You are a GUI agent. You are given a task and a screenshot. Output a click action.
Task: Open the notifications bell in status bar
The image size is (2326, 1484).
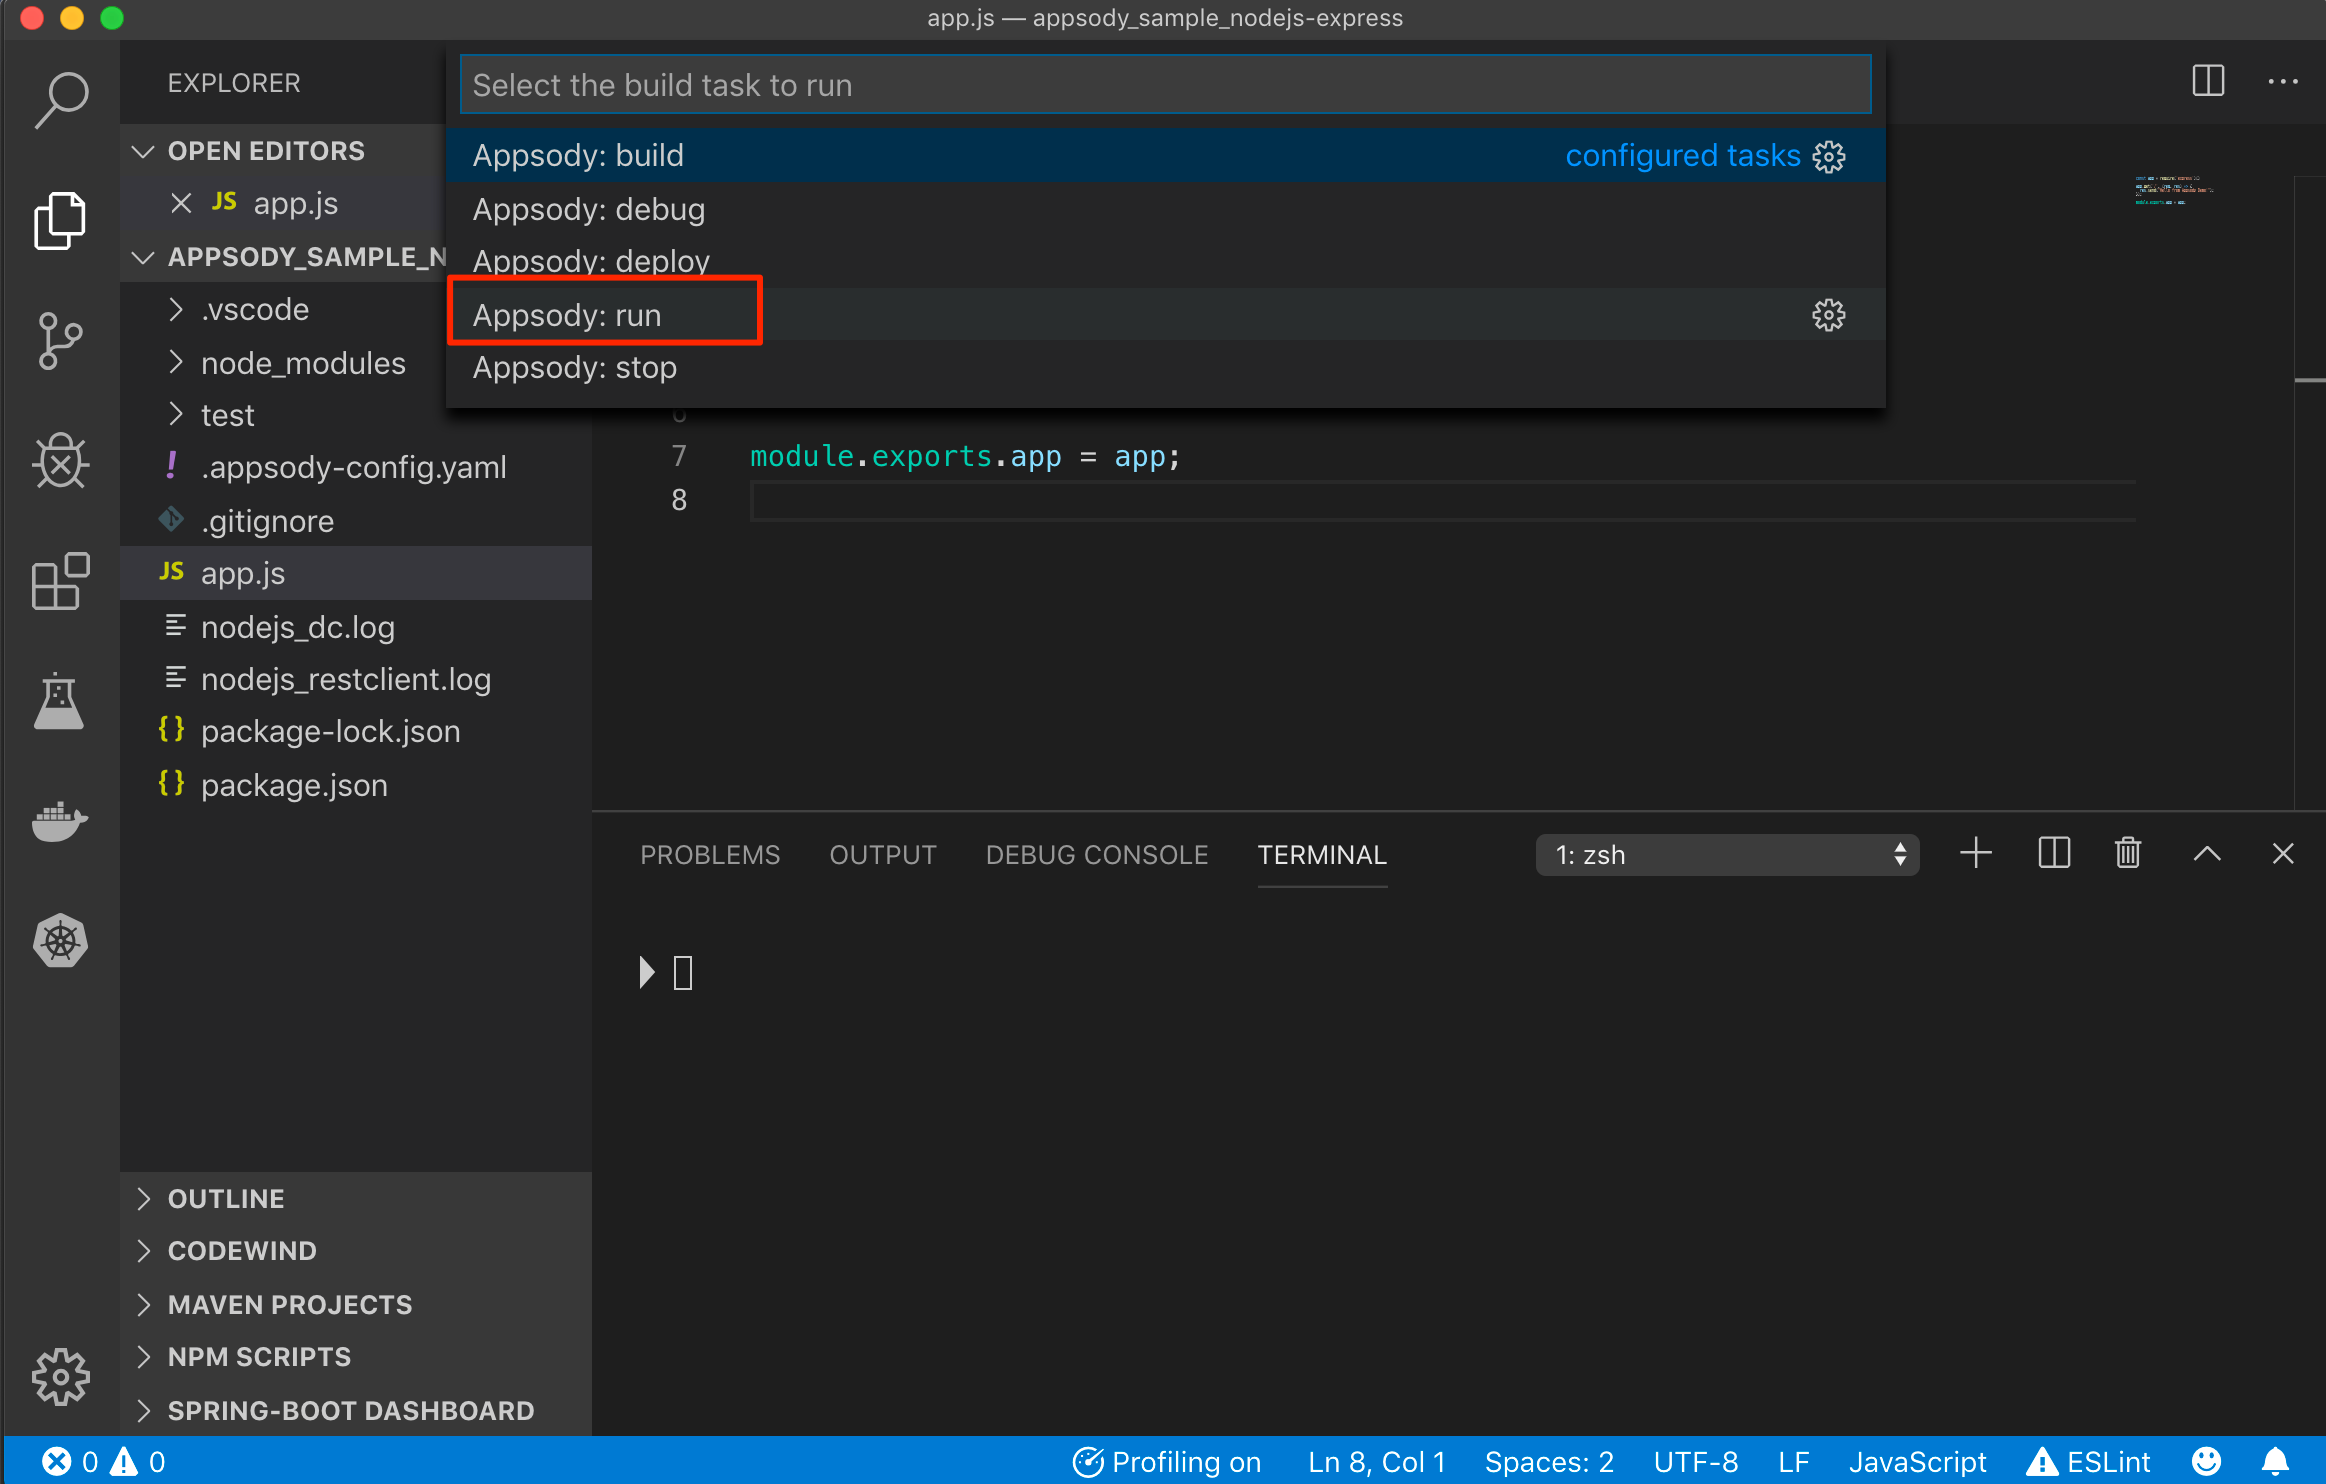[x=2275, y=1462]
